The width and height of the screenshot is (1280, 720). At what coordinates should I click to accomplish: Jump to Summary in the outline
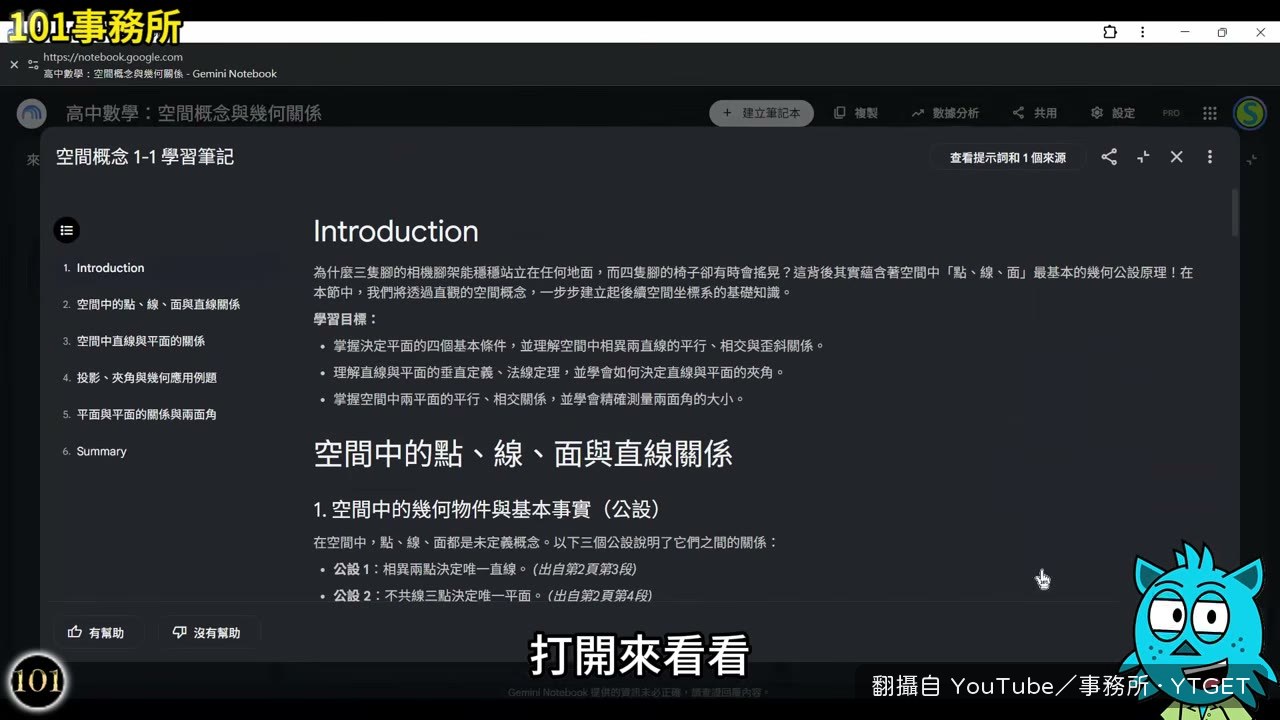(101, 451)
